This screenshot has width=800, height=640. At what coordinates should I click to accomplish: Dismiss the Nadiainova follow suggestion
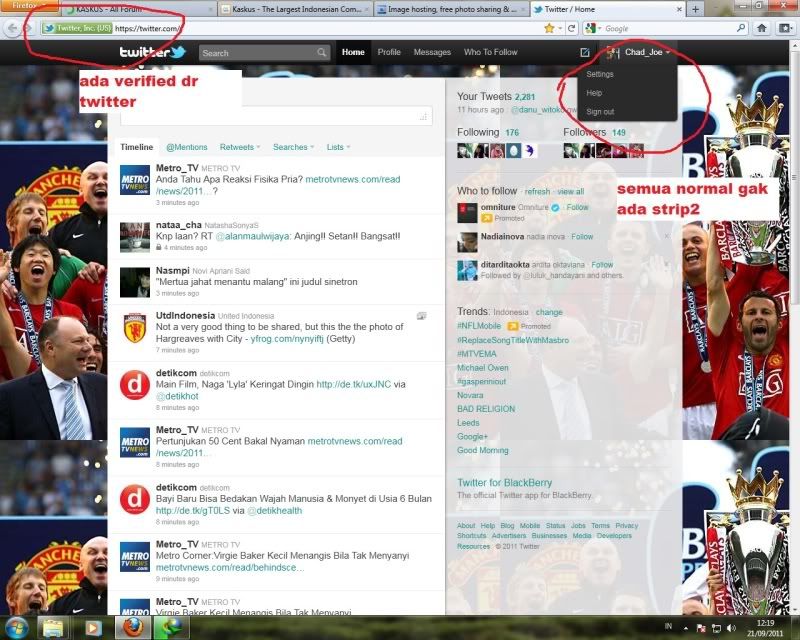point(667,236)
